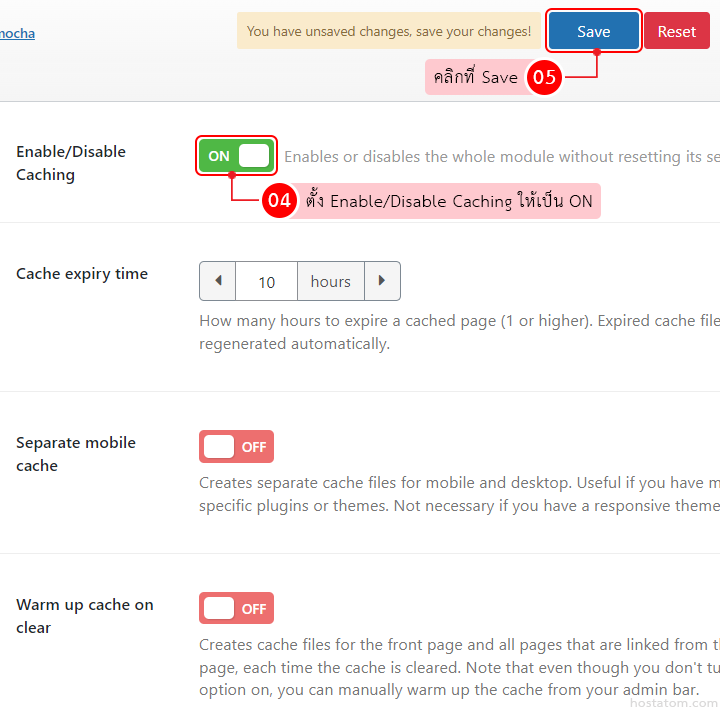Decrease cache expiry with the left arrow
The width and height of the screenshot is (720, 710).
click(x=218, y=281)
